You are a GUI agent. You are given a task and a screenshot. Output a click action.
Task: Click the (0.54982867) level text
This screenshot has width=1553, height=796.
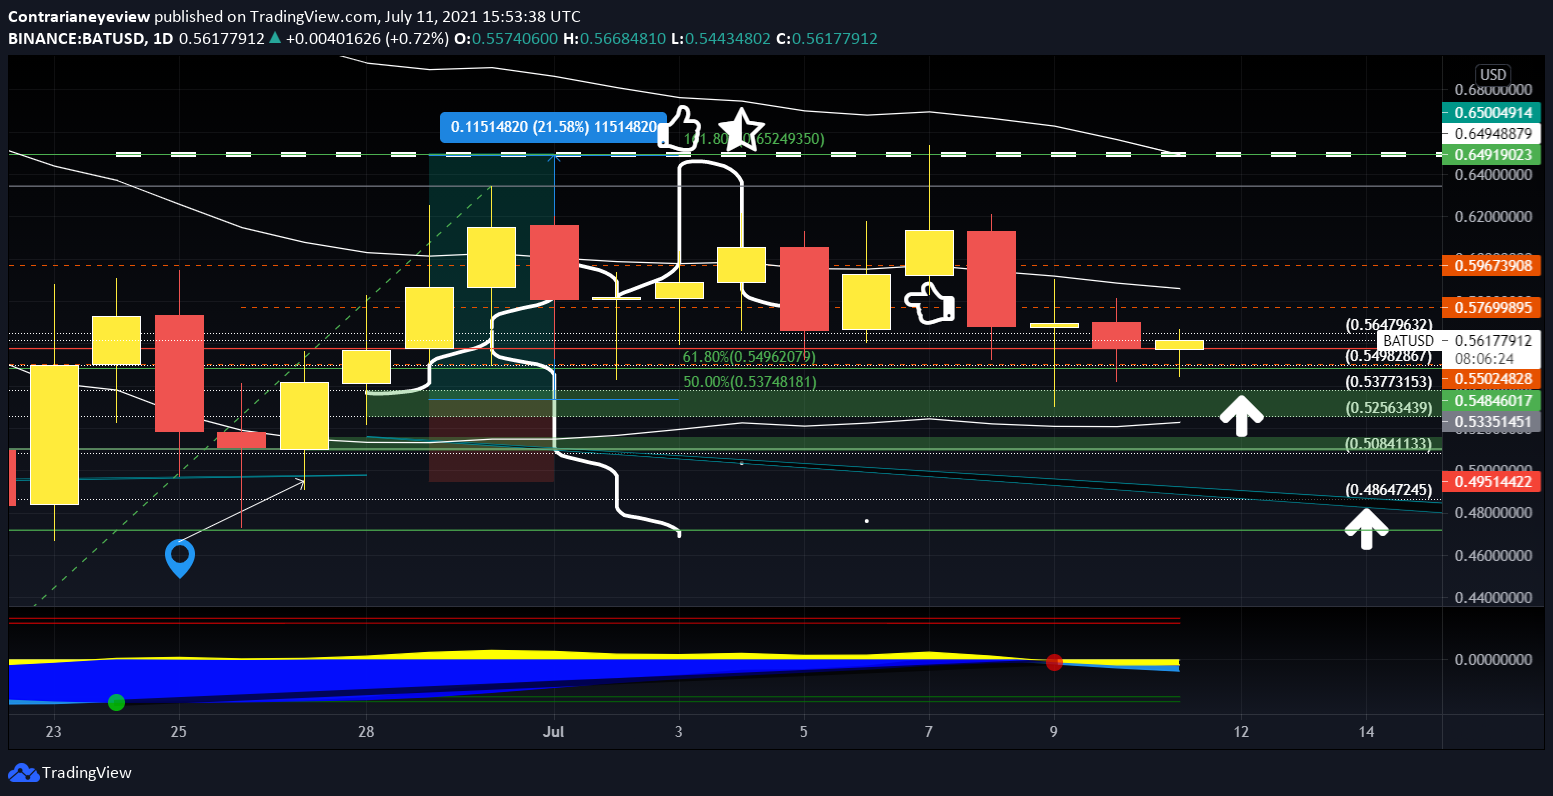click(x=1390, y=356)
